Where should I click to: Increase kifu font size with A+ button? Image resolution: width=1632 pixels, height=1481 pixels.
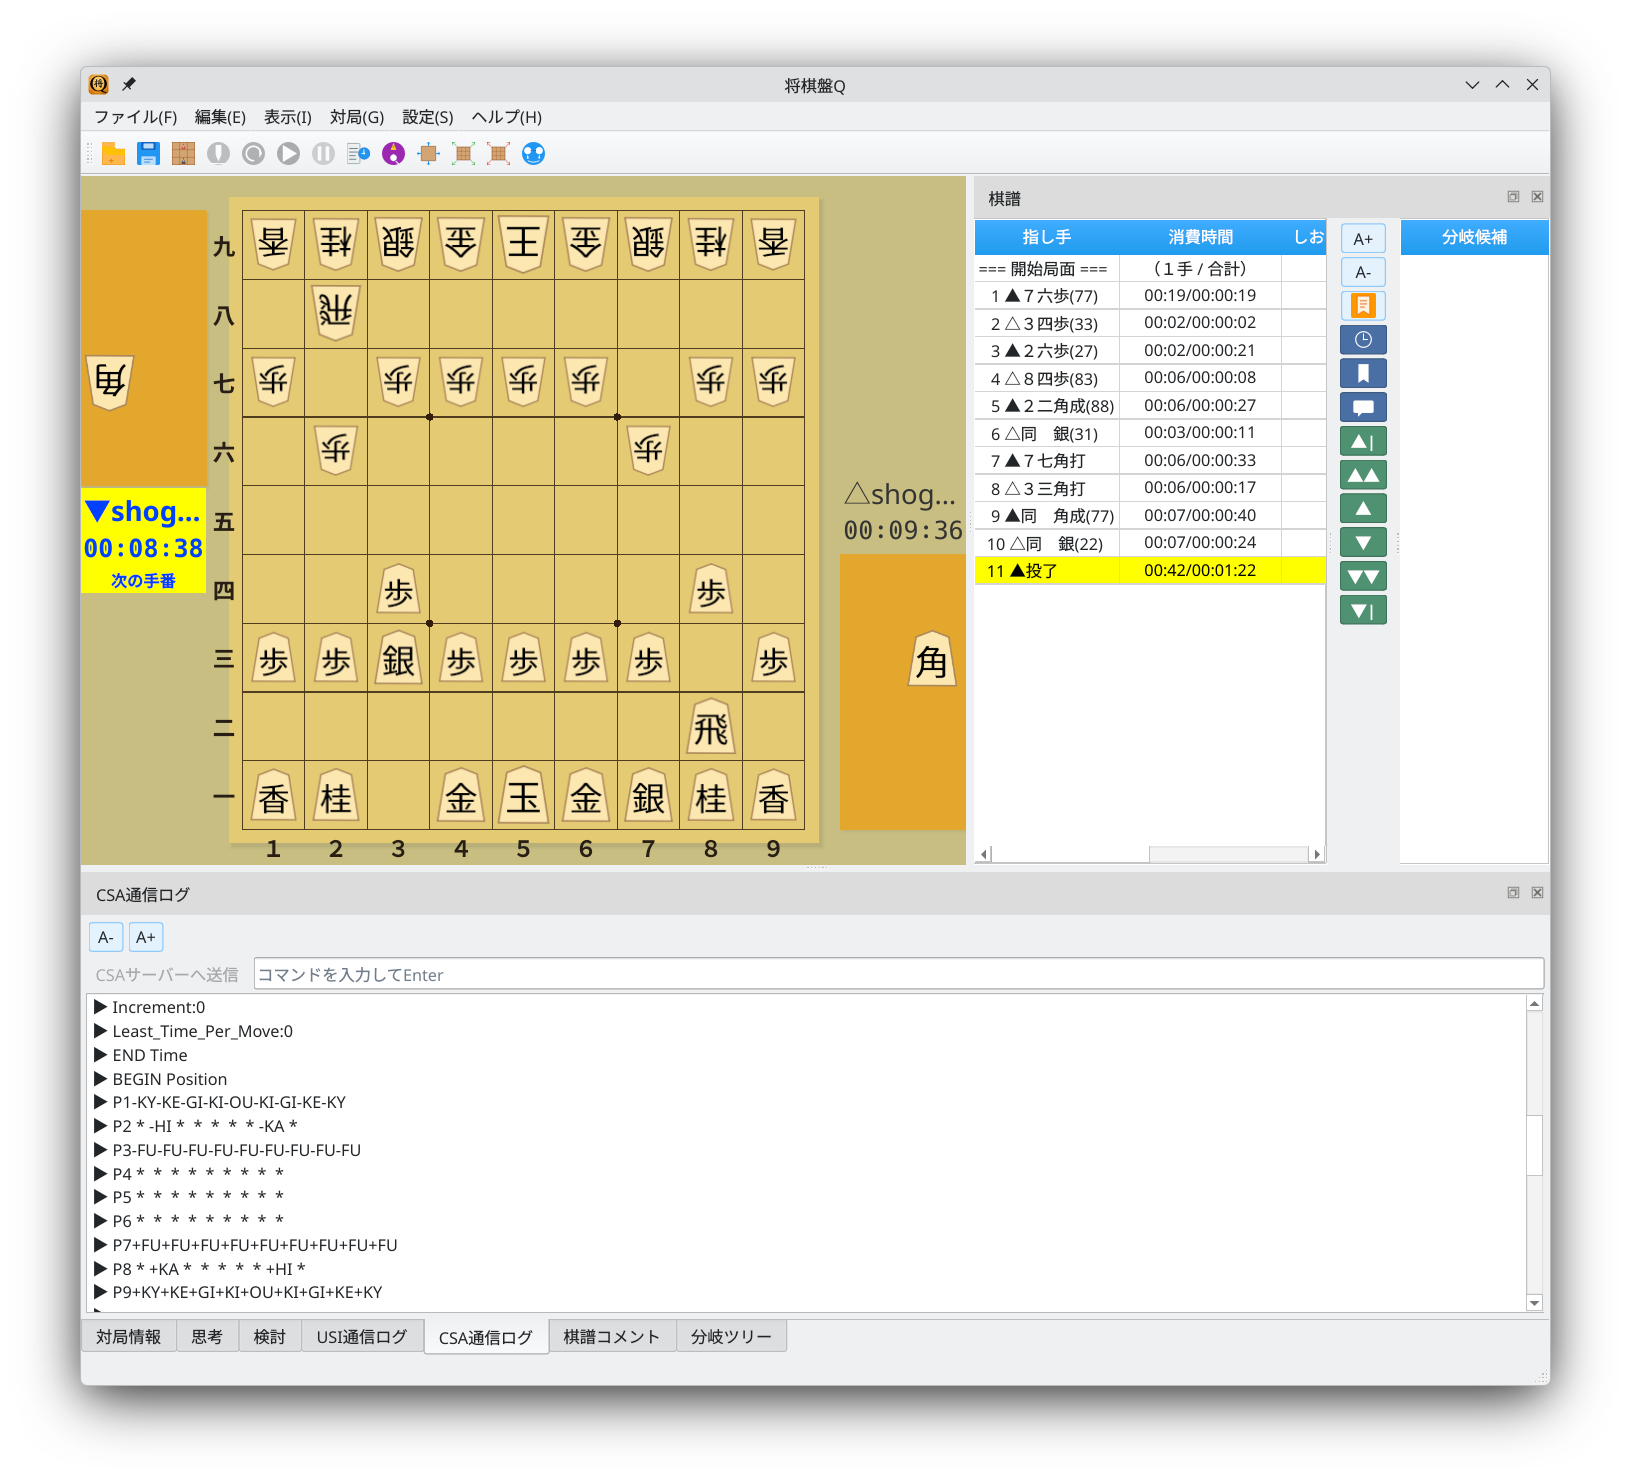click(1362, 239)
